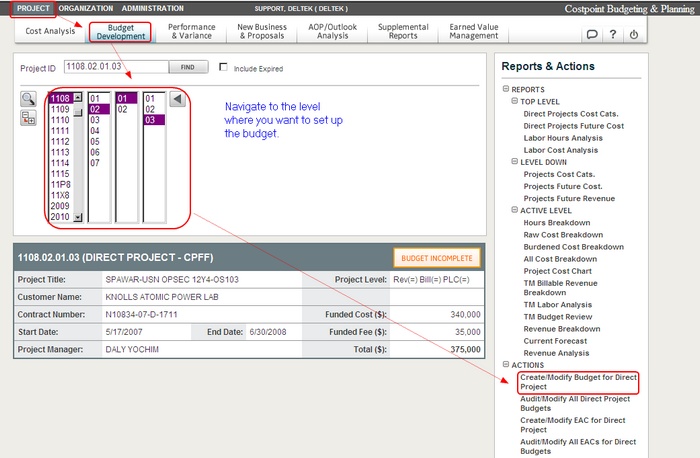Collapse the ACTIONS section

[507, 365]
